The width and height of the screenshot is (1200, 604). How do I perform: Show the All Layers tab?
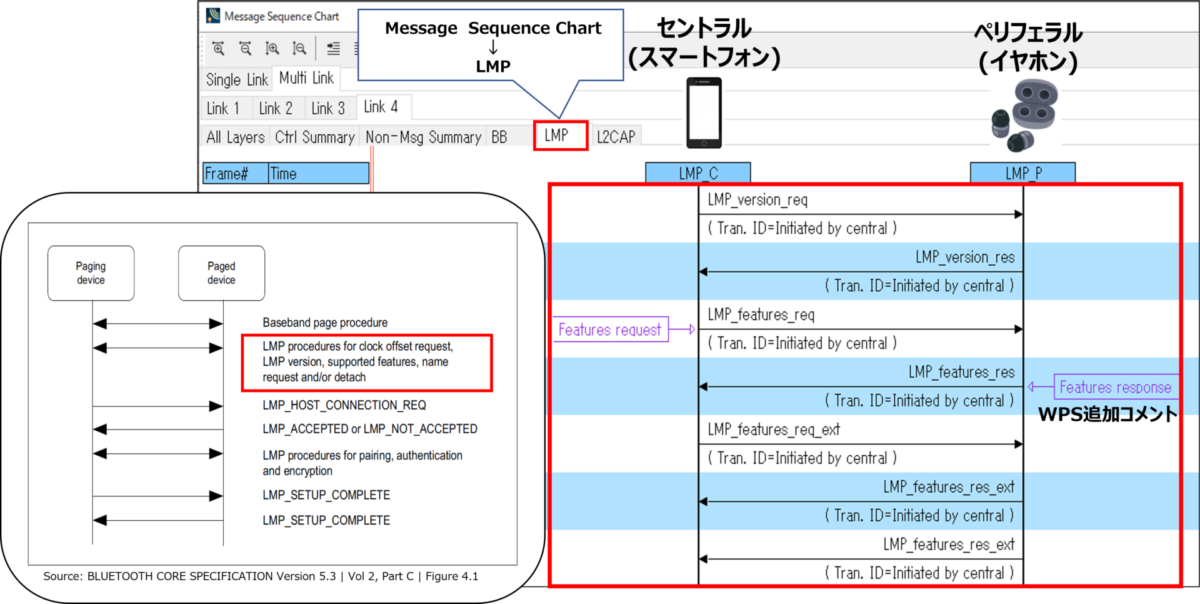tap(235, 137)
